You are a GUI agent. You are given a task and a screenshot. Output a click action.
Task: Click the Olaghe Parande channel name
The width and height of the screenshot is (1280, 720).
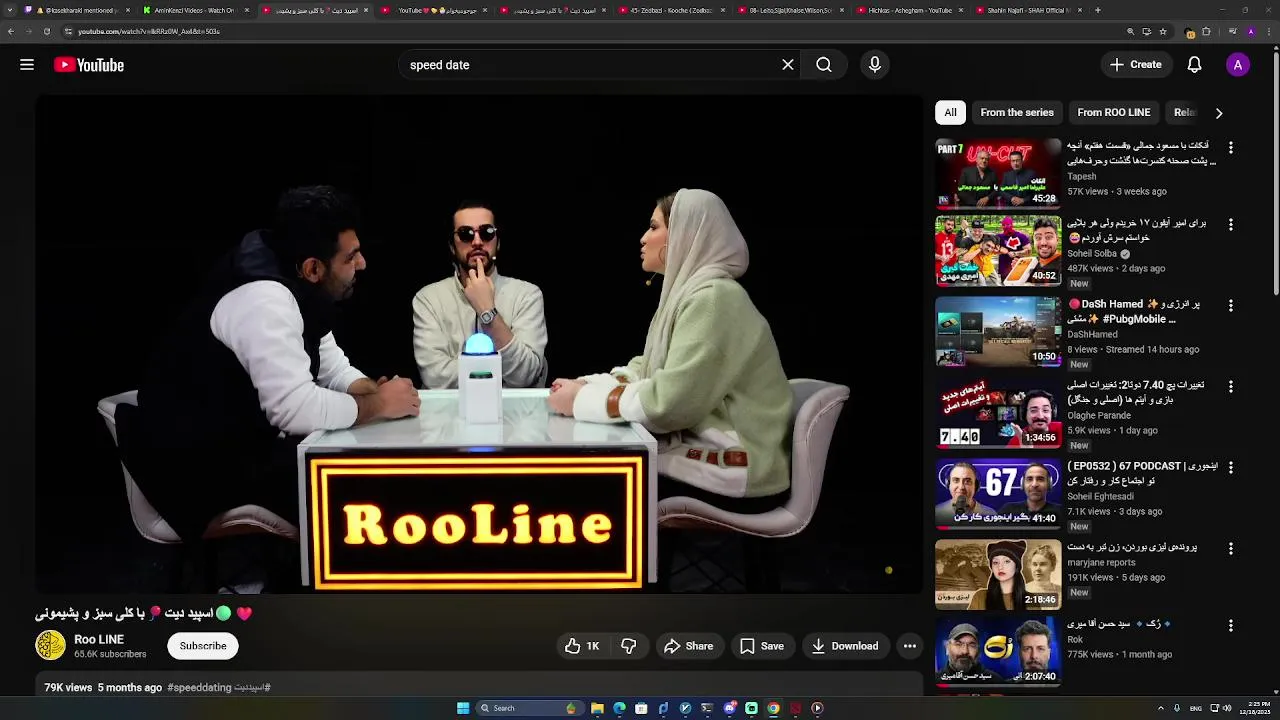(x=1099, y=416)
